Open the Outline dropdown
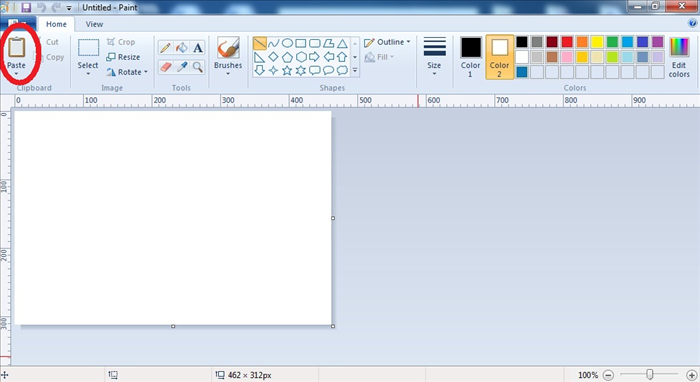The width and height of the screenshot is (700, 382). point(387,42)
